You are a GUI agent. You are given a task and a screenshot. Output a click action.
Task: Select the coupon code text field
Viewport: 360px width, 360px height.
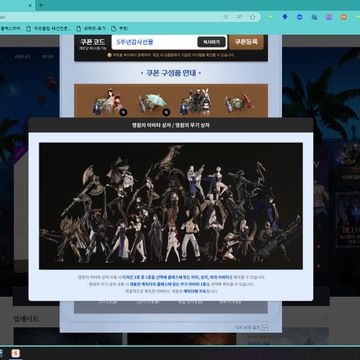click(154, 42)
